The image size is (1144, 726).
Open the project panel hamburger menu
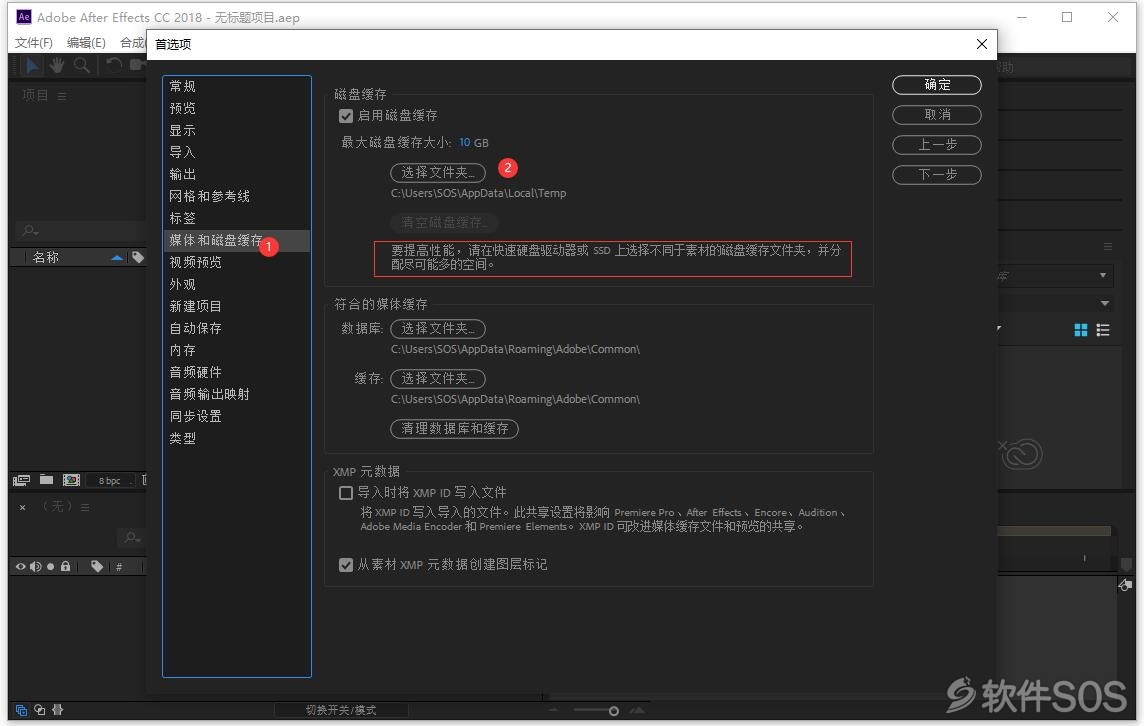tap(62, 96)
